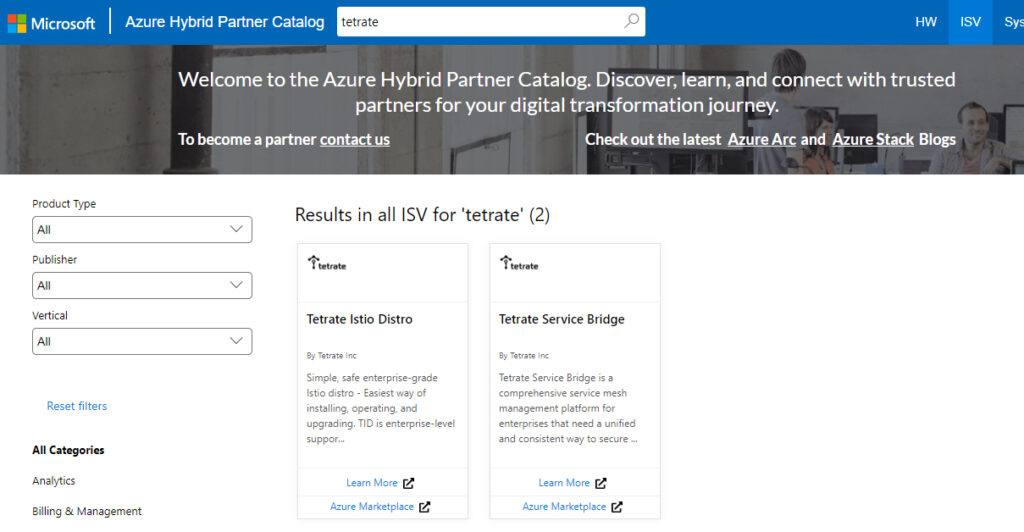This screenshot has height=532, width=1024.
Task: Click external-link icon beside Service Bridge Azure Marketplace
Action: 617,507
